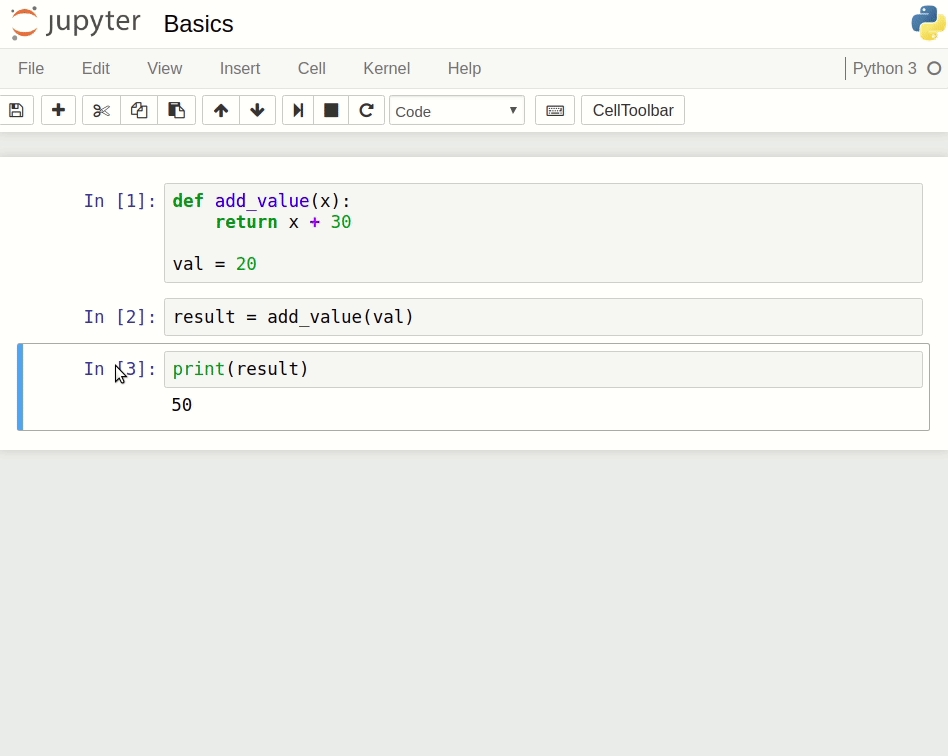Paste cells below icon
948x756 pixels.
176,110
